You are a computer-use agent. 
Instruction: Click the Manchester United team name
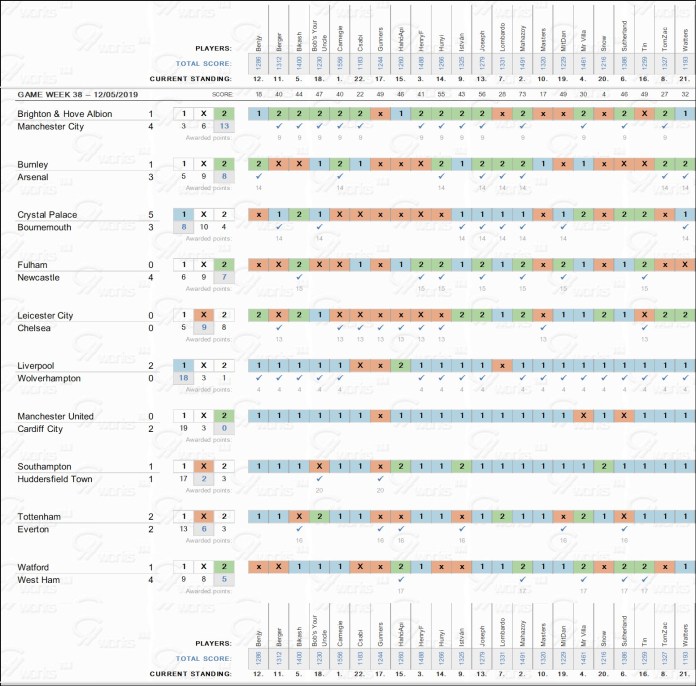pyautogui.click(x=55, y=415)
